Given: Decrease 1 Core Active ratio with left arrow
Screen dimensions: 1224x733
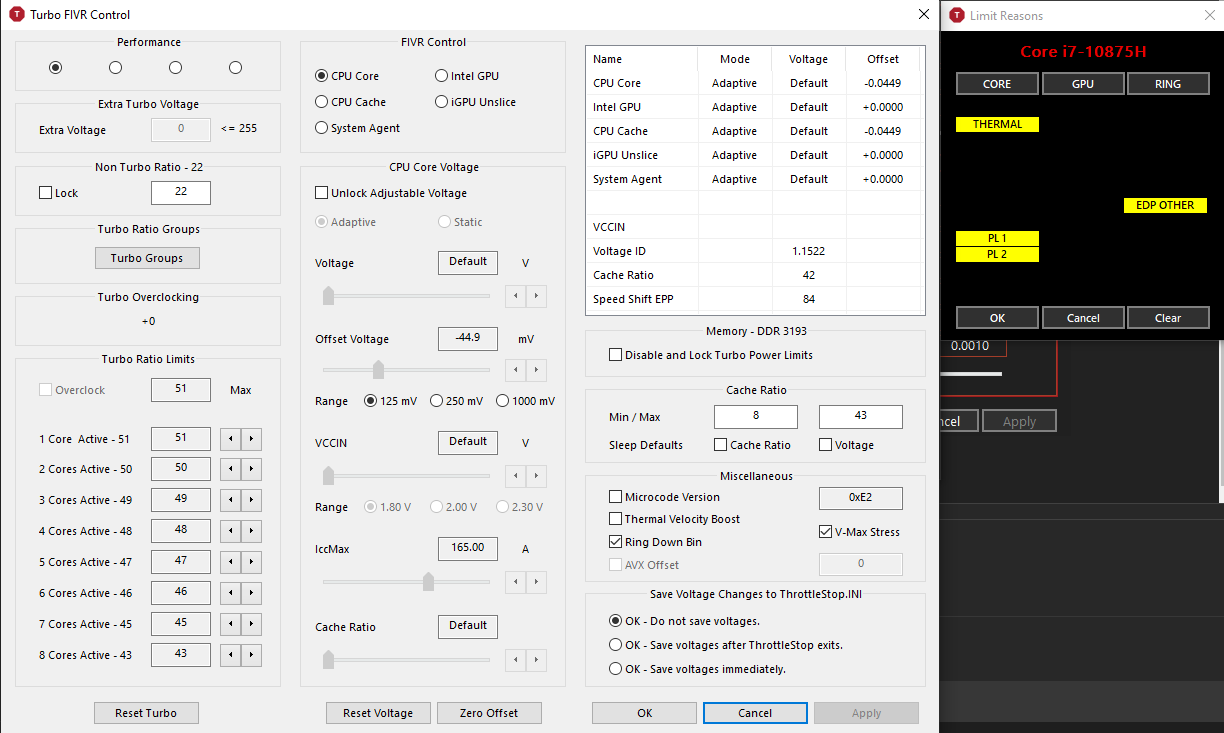Looking at the screenshot, I should [x=230, y=438].
